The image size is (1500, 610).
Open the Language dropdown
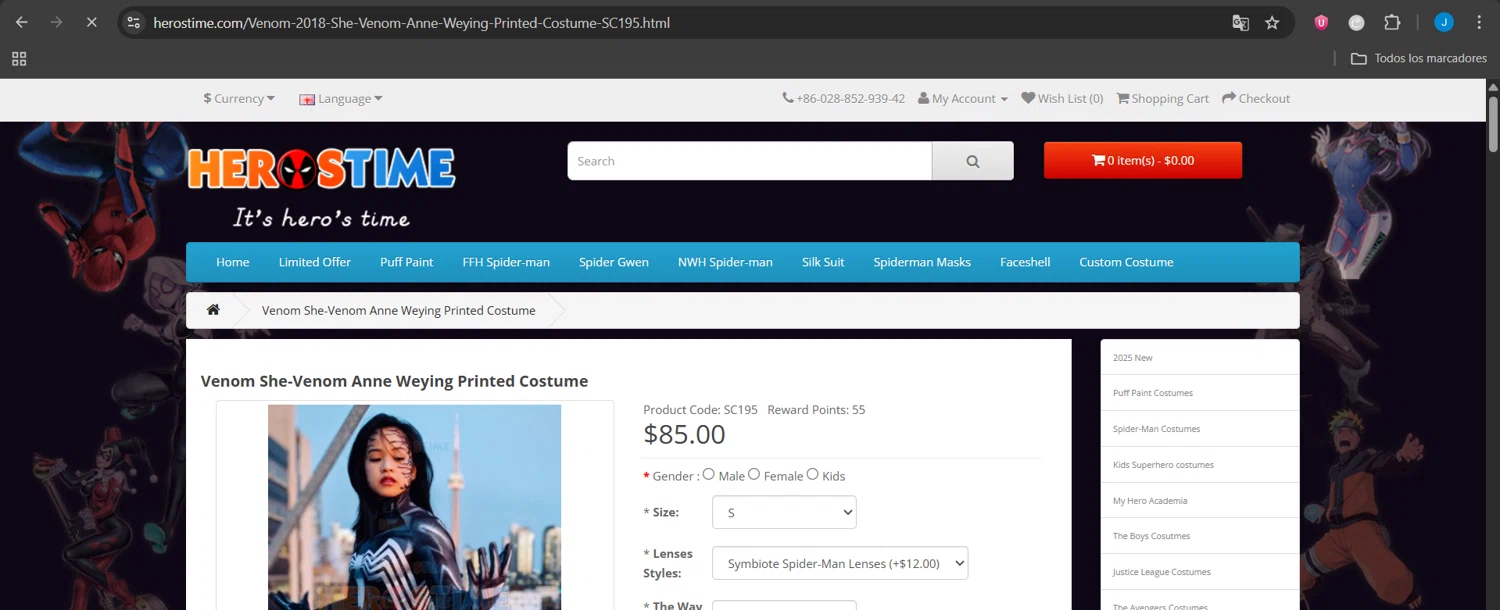pyautogui.click(x=341, y=98)
